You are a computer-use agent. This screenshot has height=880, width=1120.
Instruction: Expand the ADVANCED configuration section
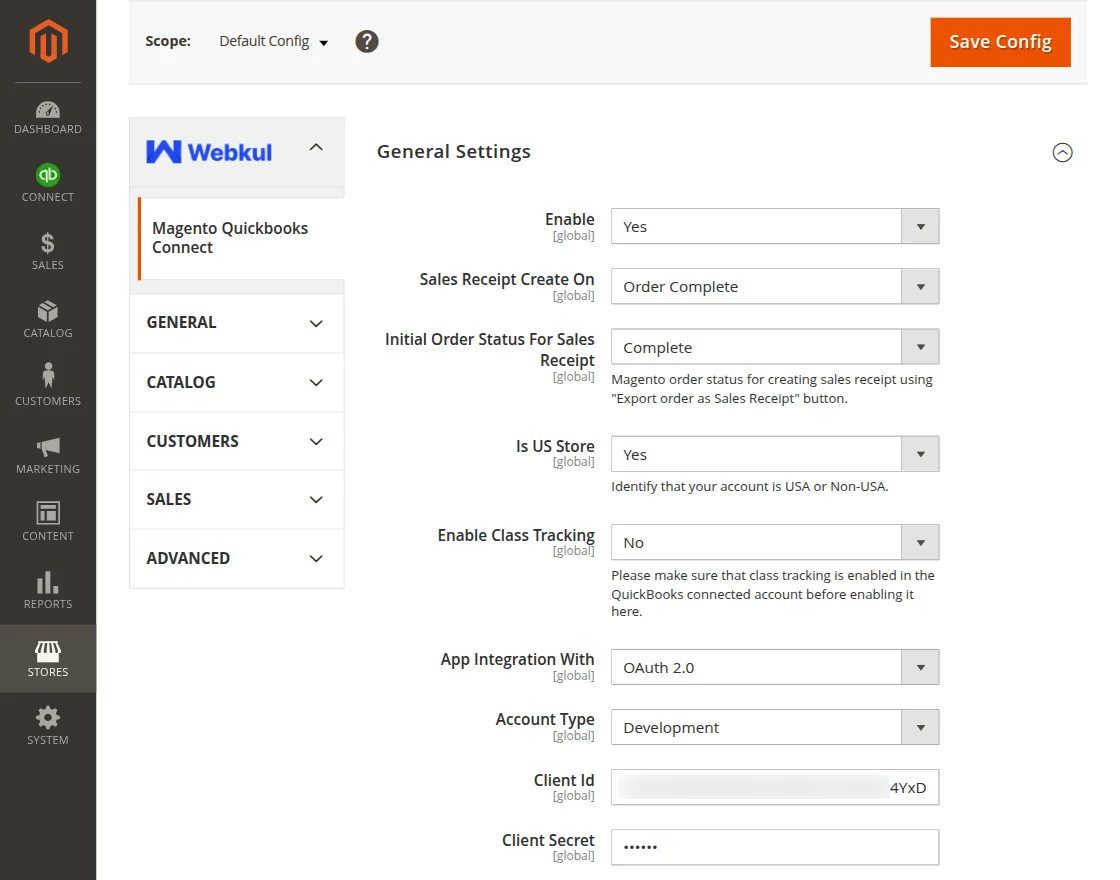(x=236, y=558)
